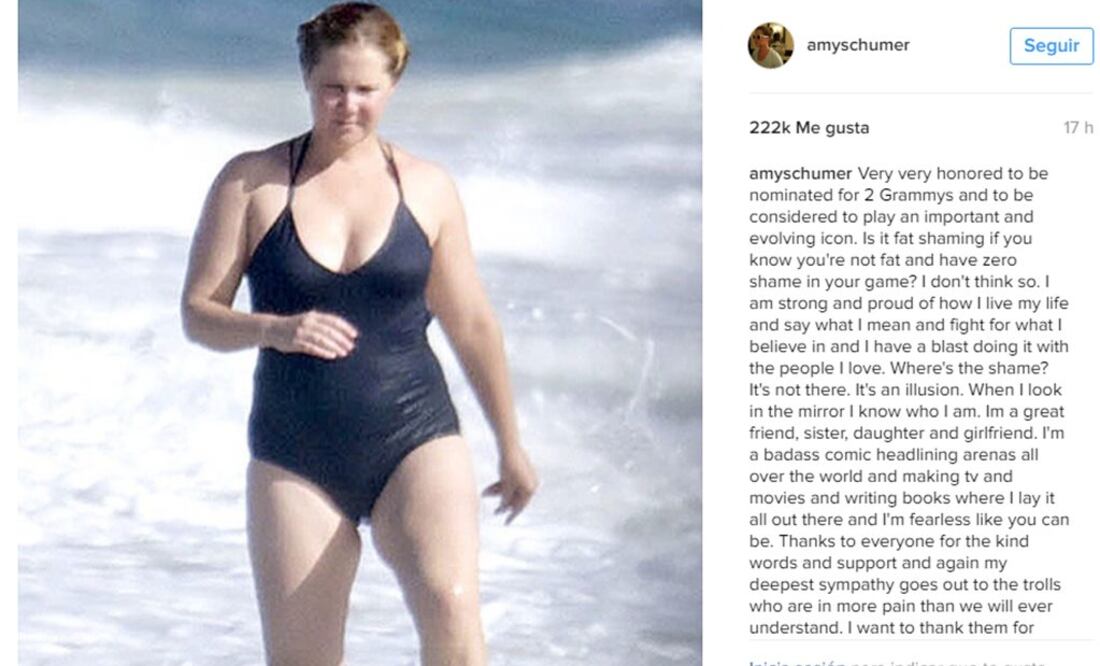Click the bold amyschumer name in the caption
The width and height of the screenshot is (1100, 666).
(800, 173)
